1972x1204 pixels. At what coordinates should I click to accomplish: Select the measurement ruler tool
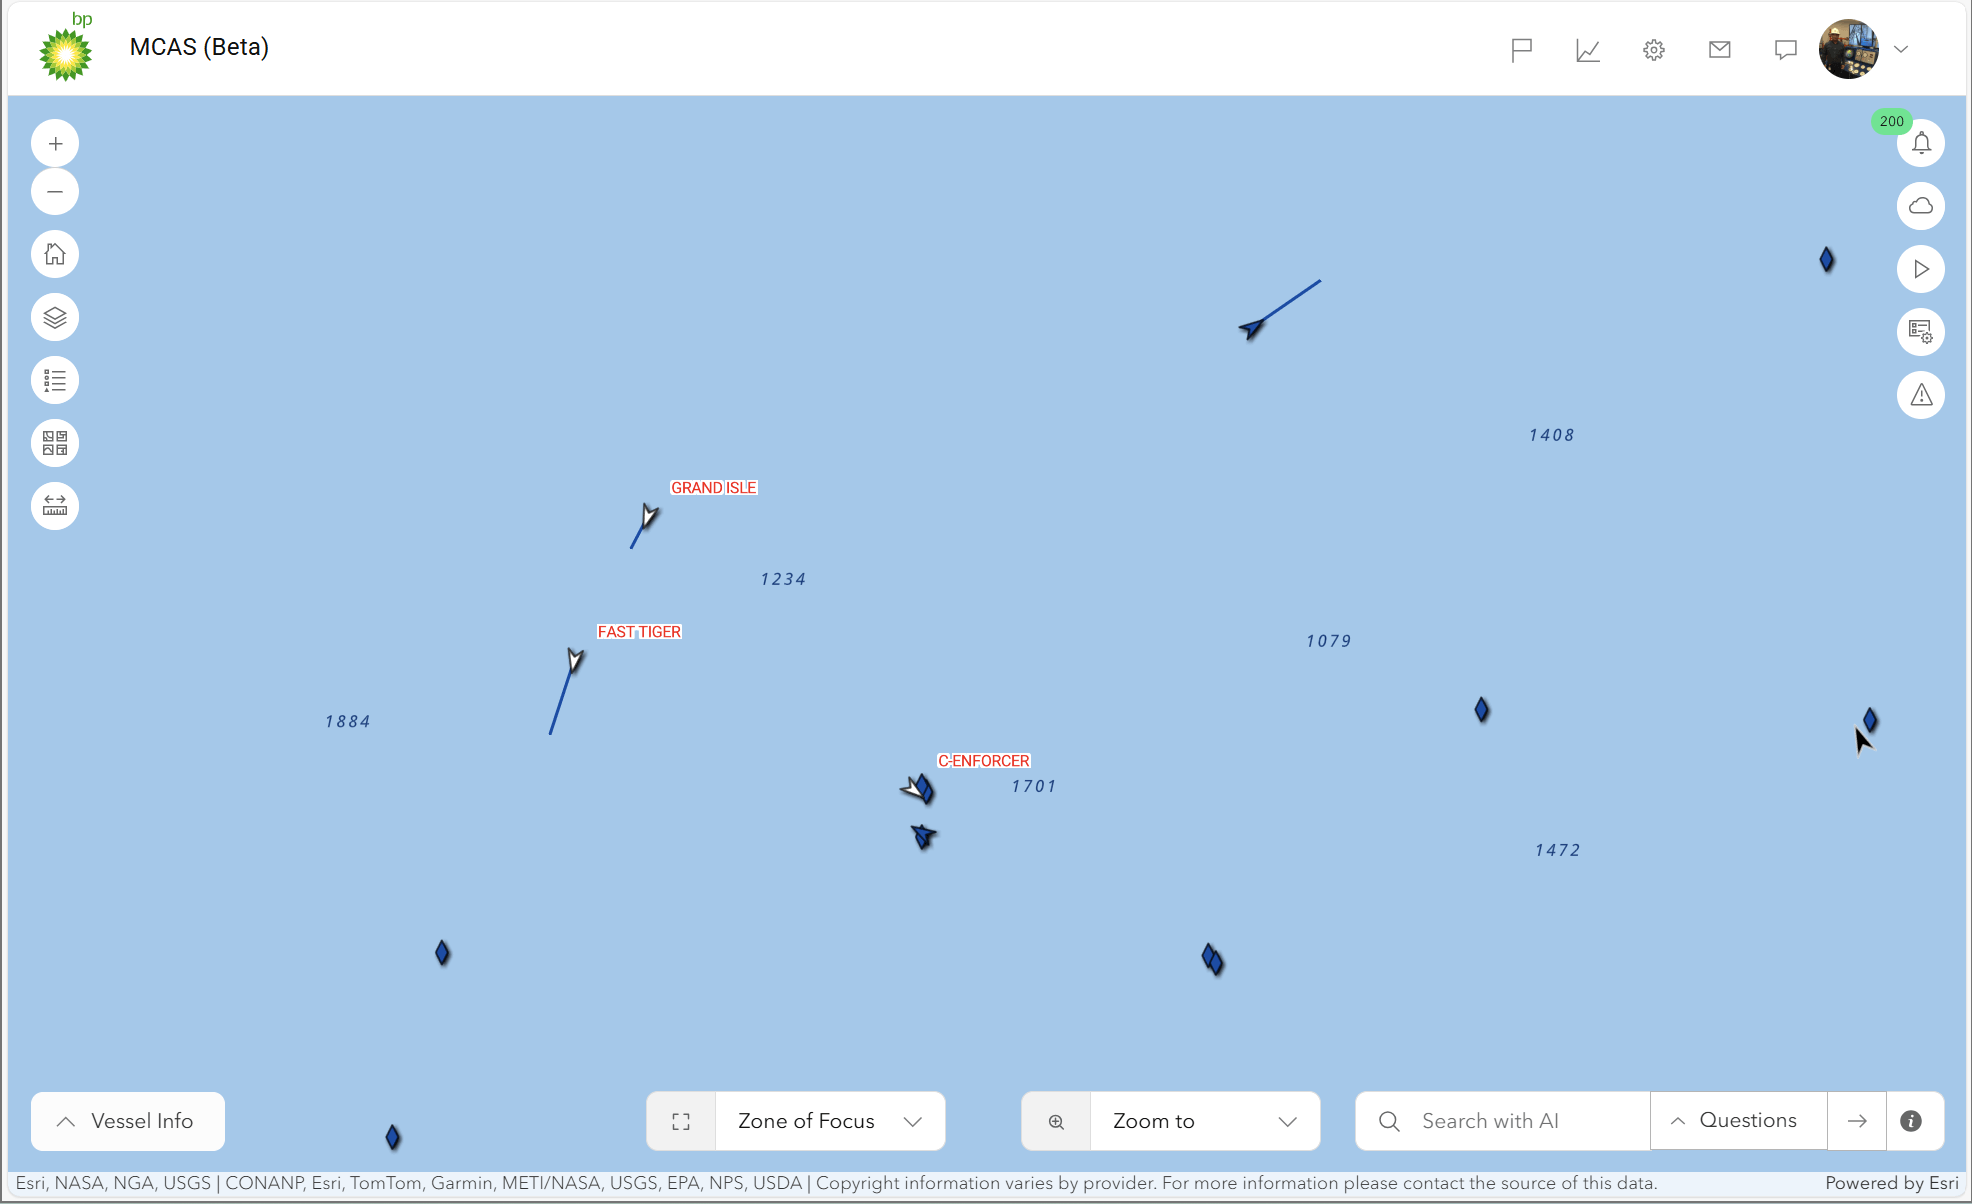(x=55, y=506)
